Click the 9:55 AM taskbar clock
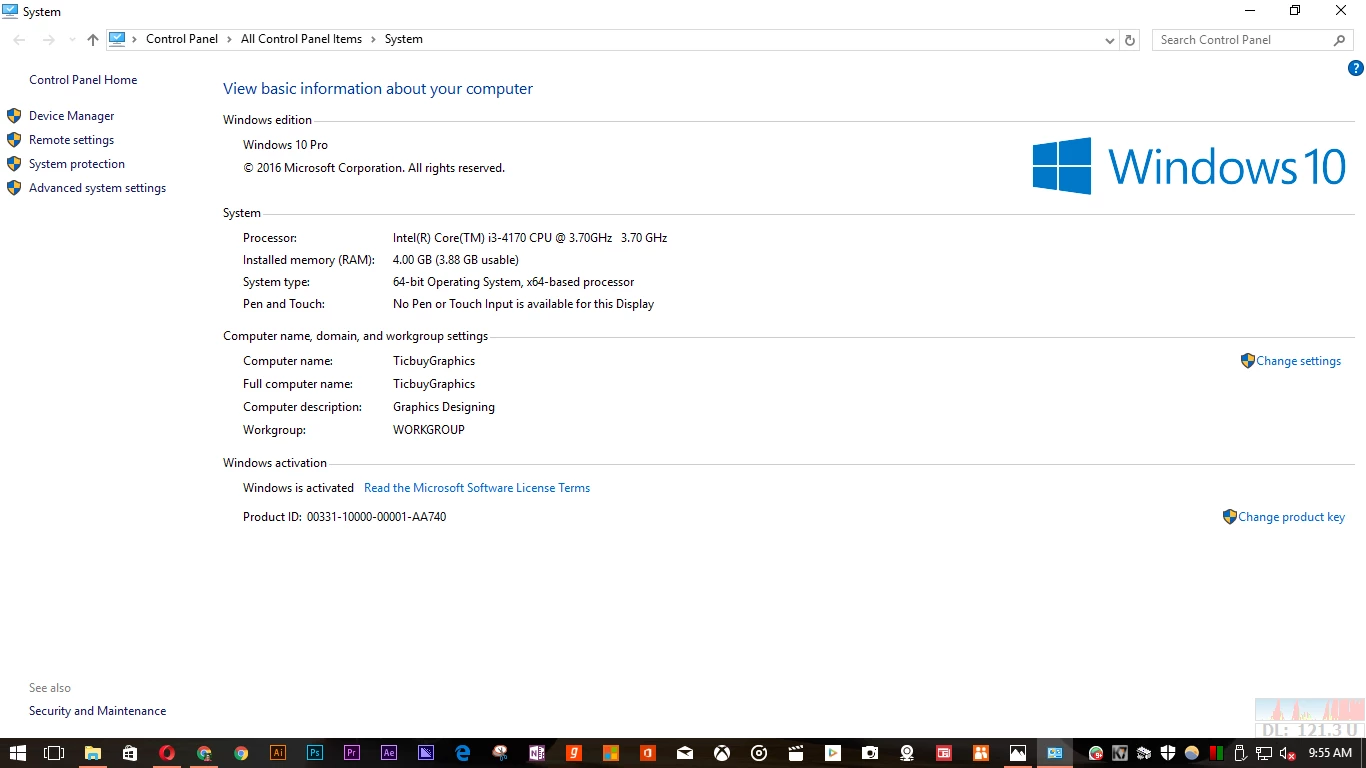 (1330, 753)
